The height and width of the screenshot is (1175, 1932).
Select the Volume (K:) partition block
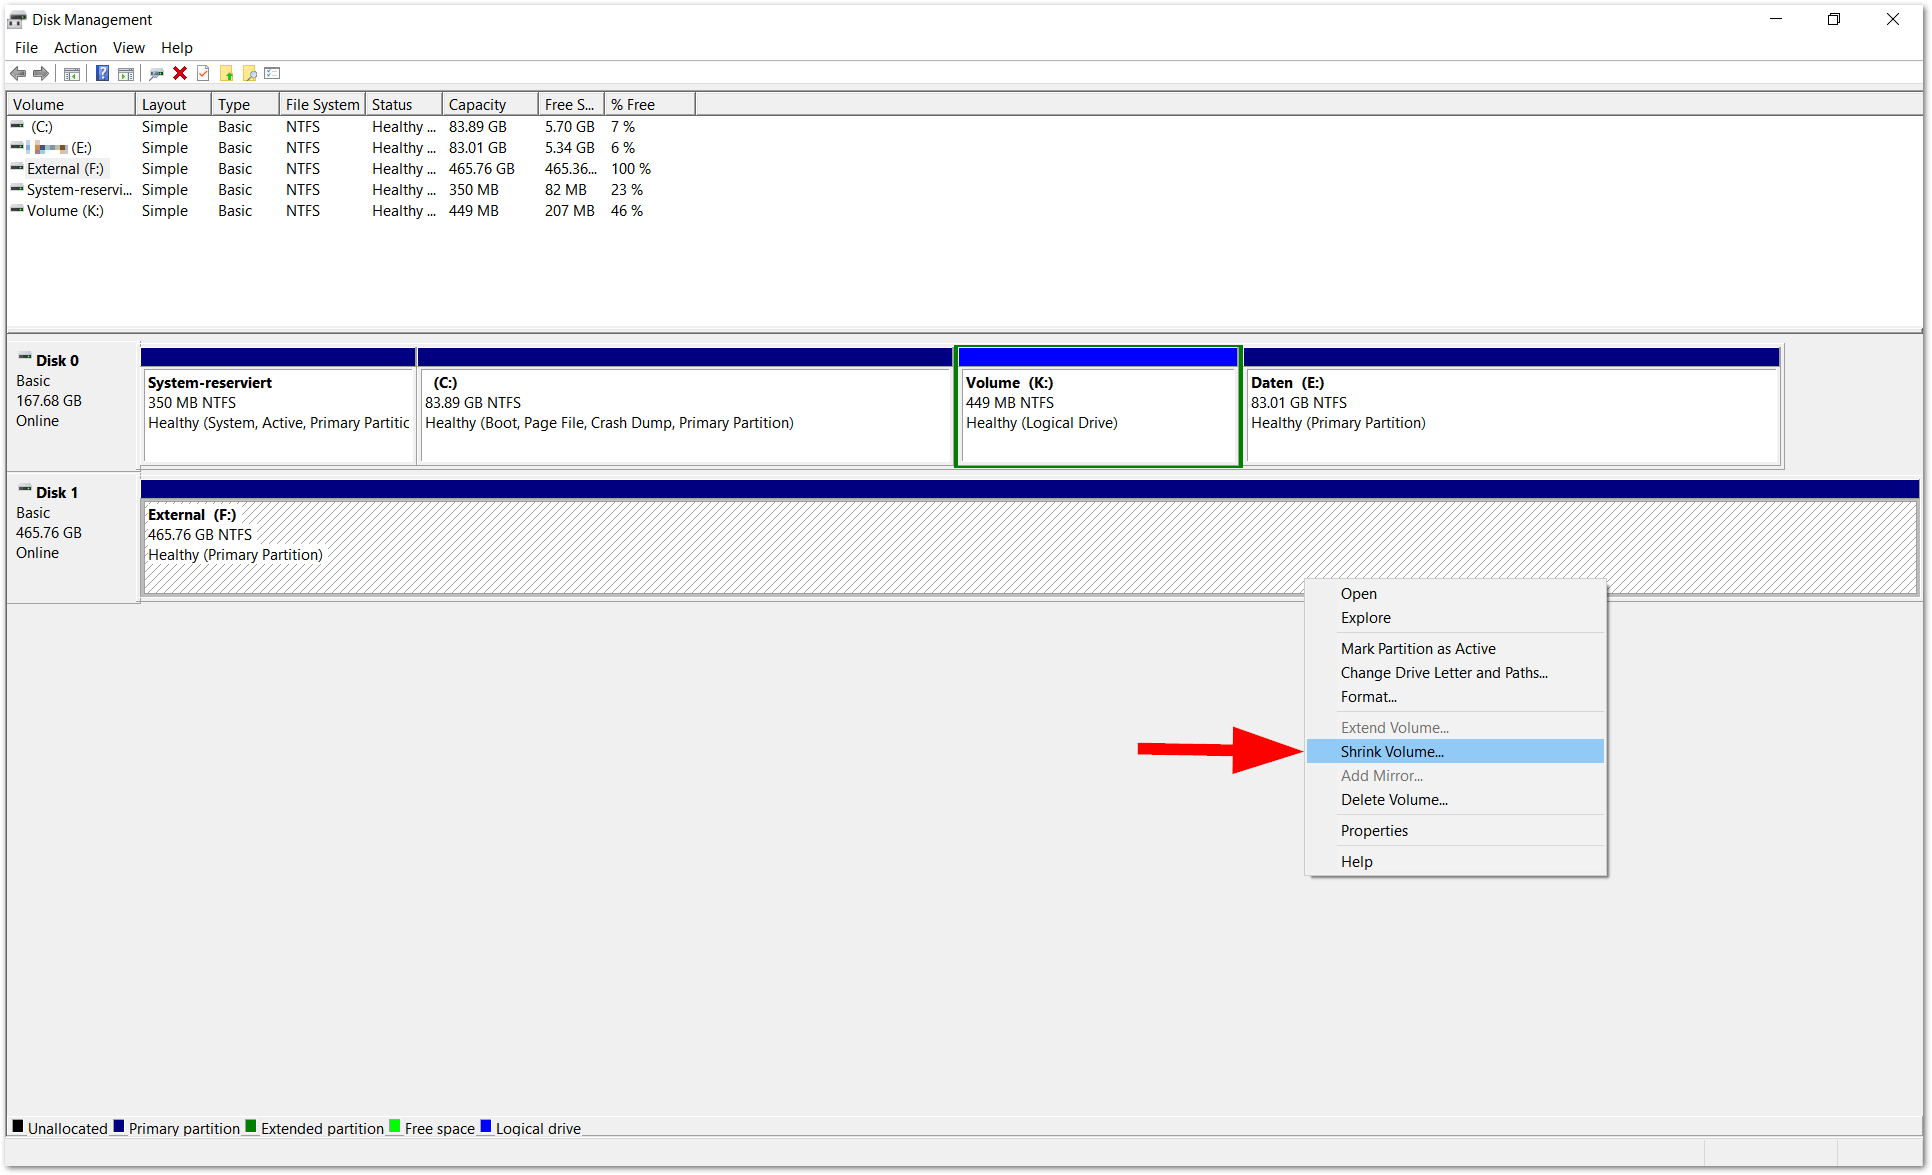(x=1097, y=410)
